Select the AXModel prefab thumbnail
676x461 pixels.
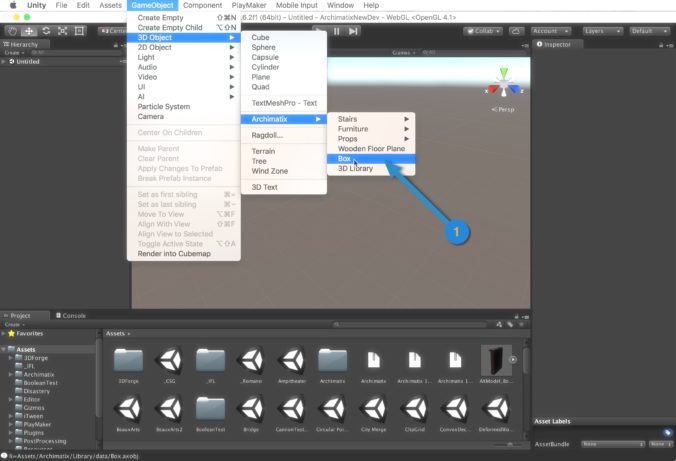point(496,360)
